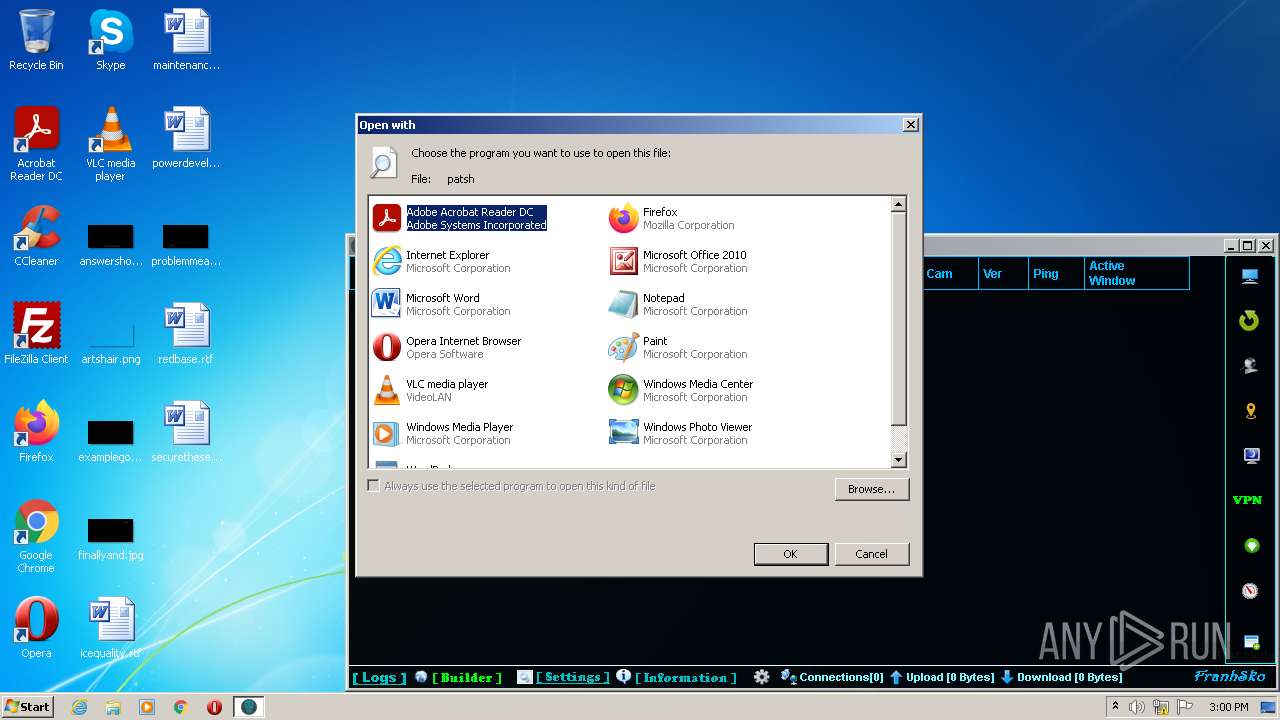Click the green refresh arrow sidebar icon
1280x720 pixels.
[x=1249, y=320]
